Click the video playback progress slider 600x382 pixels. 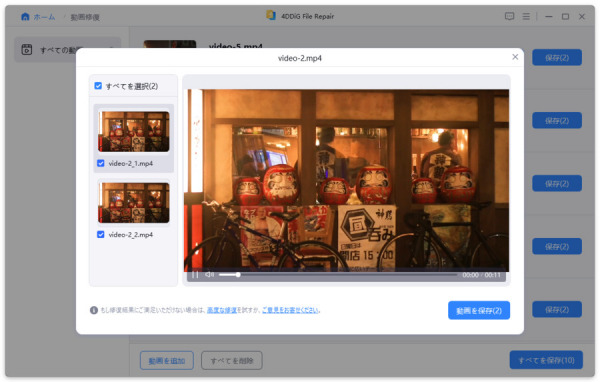pos(338,274)
